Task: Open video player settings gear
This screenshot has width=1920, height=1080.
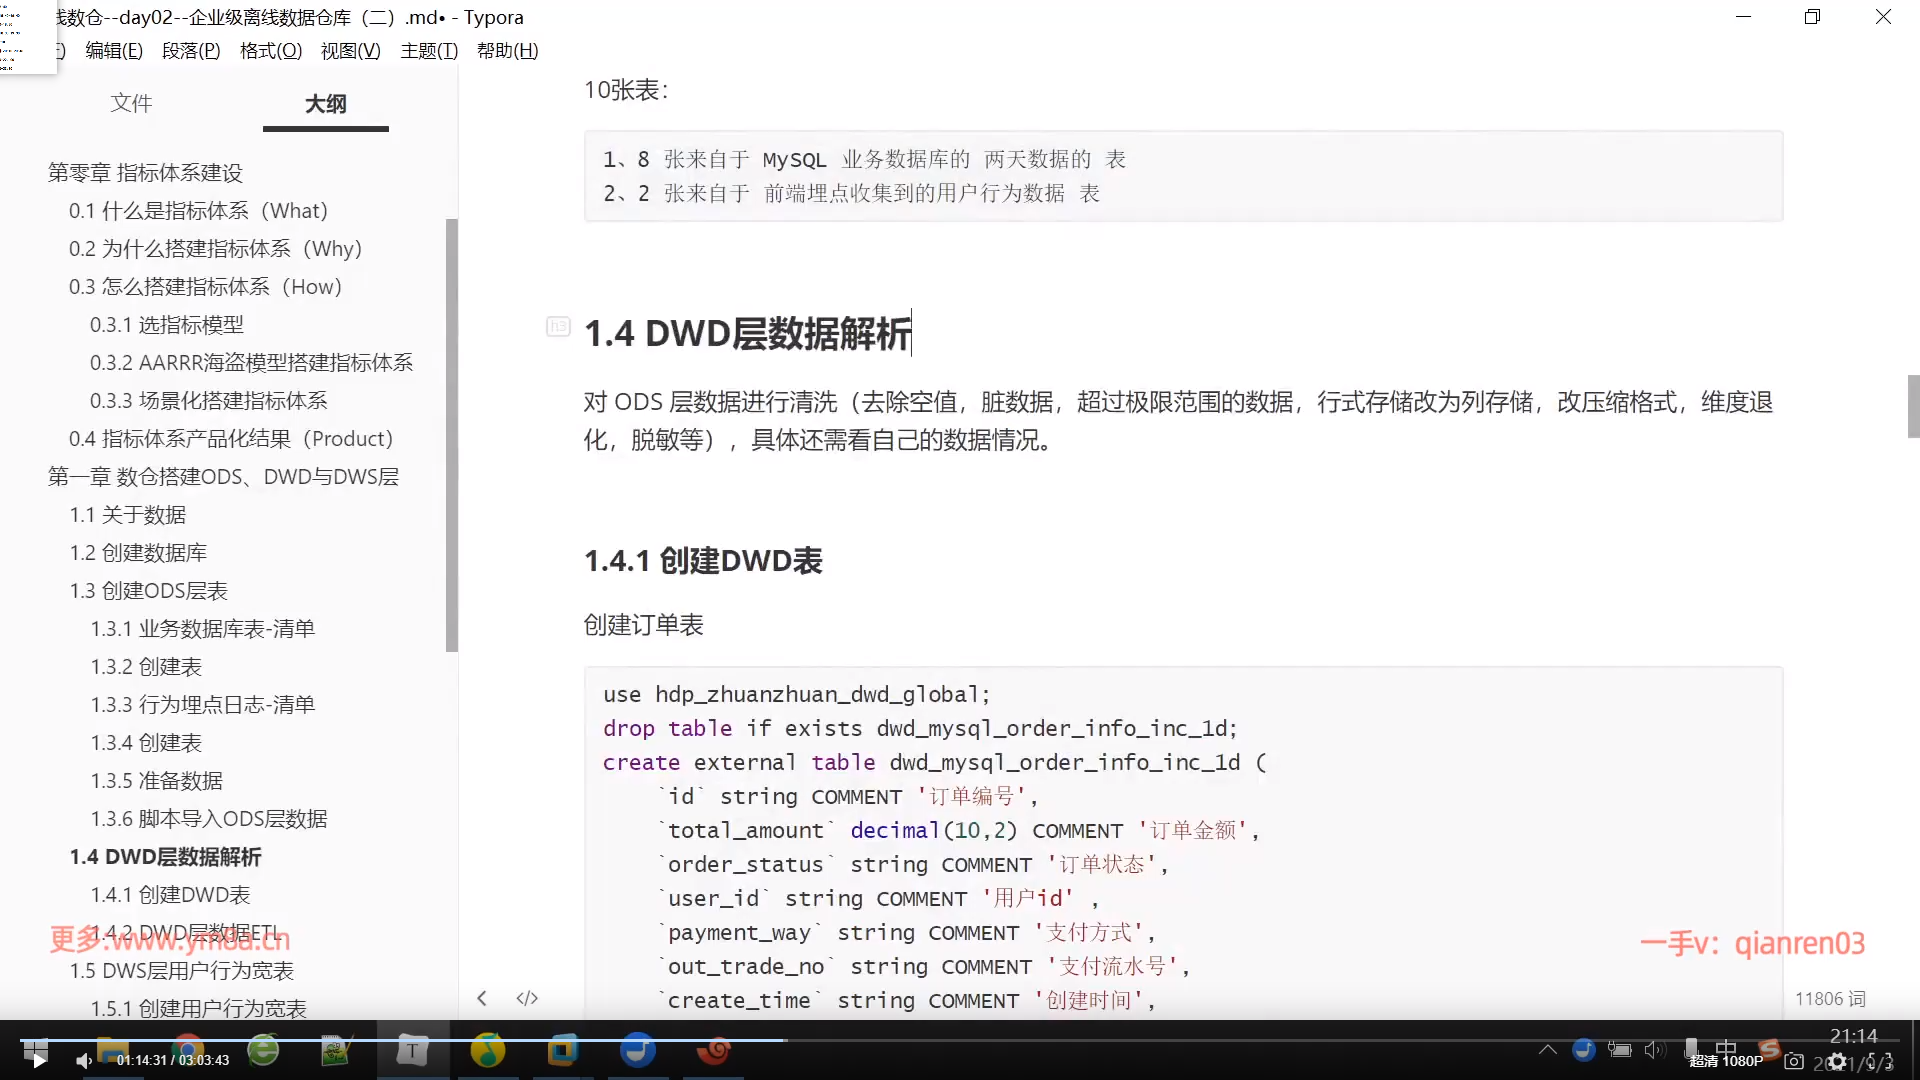Action: [1837, 1061]
